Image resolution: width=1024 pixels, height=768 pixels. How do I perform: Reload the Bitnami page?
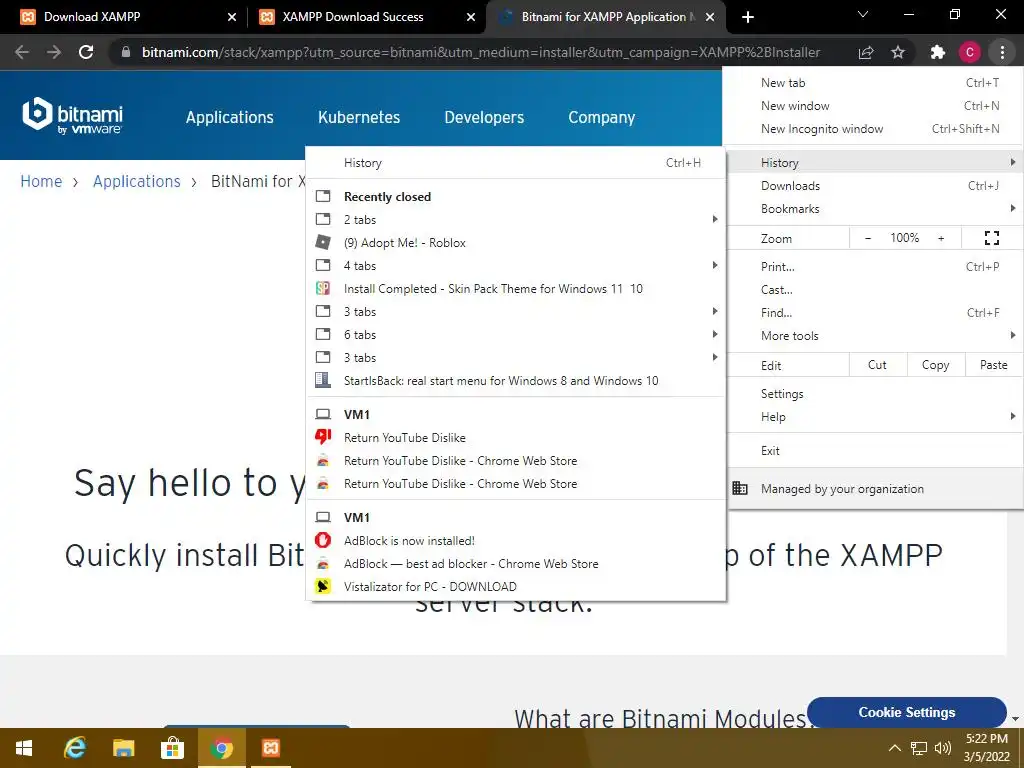[86, 52]
